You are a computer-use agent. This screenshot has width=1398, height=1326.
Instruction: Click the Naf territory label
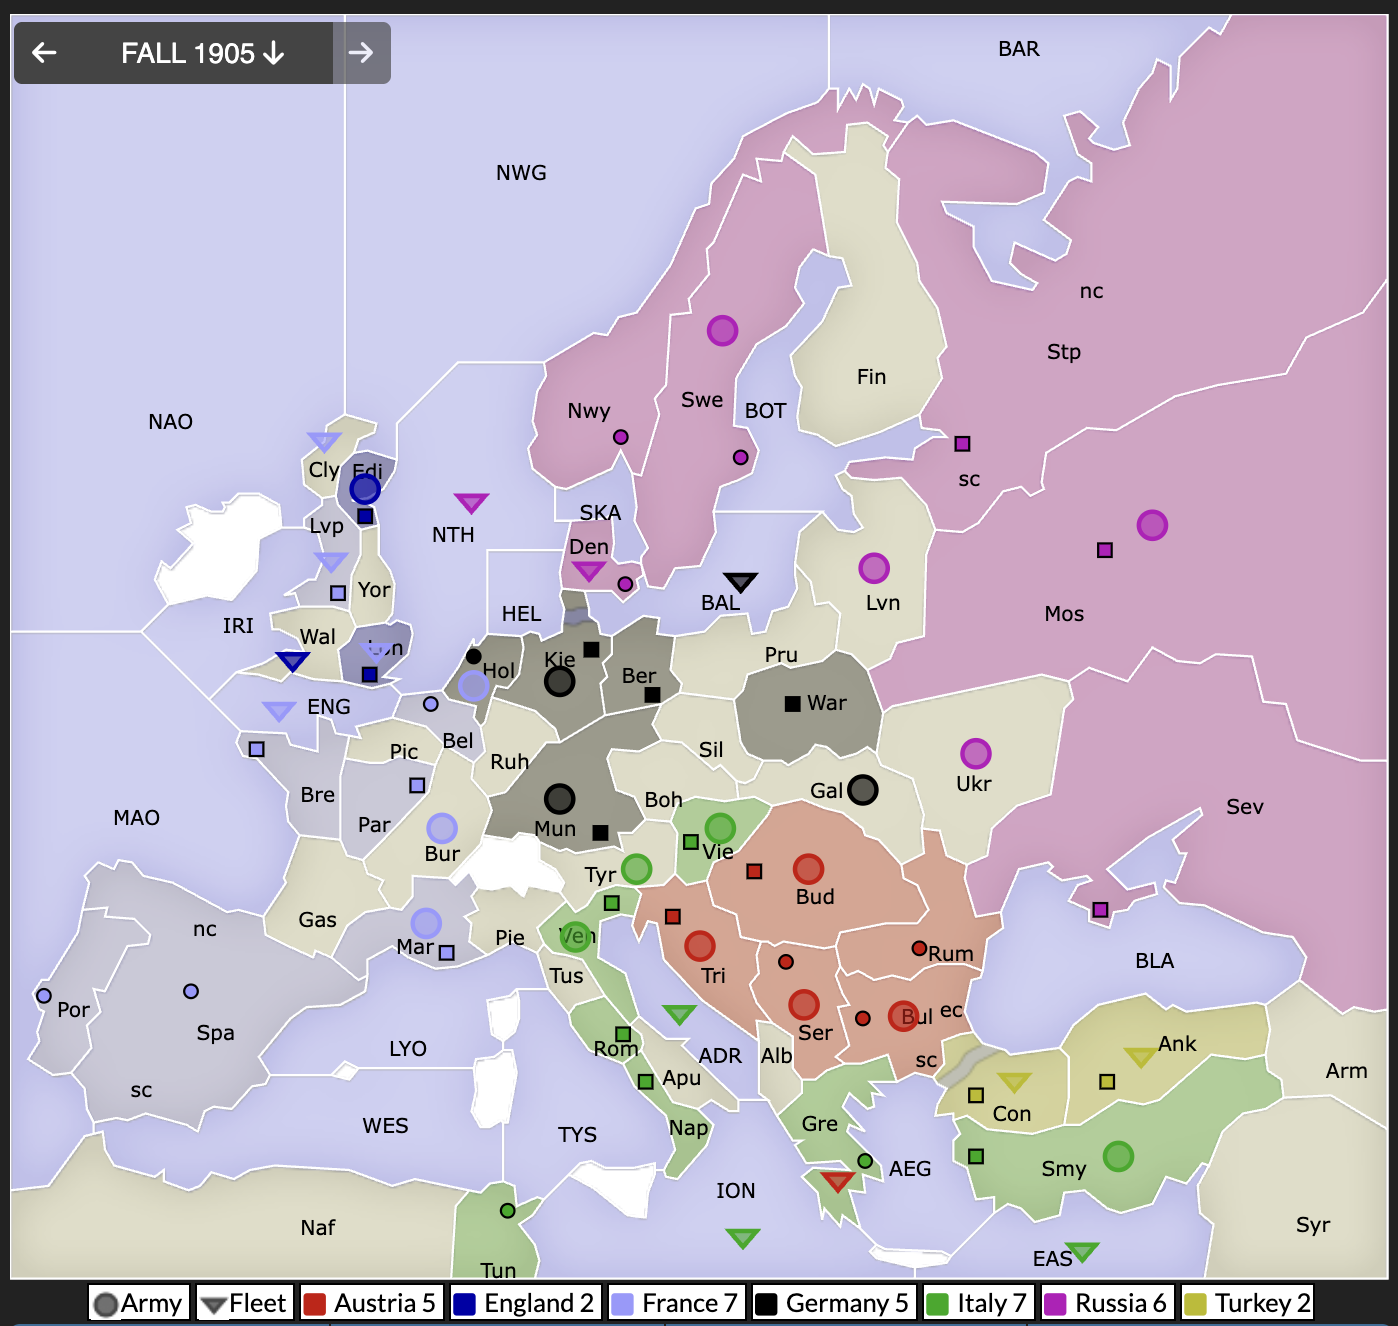318,1228
